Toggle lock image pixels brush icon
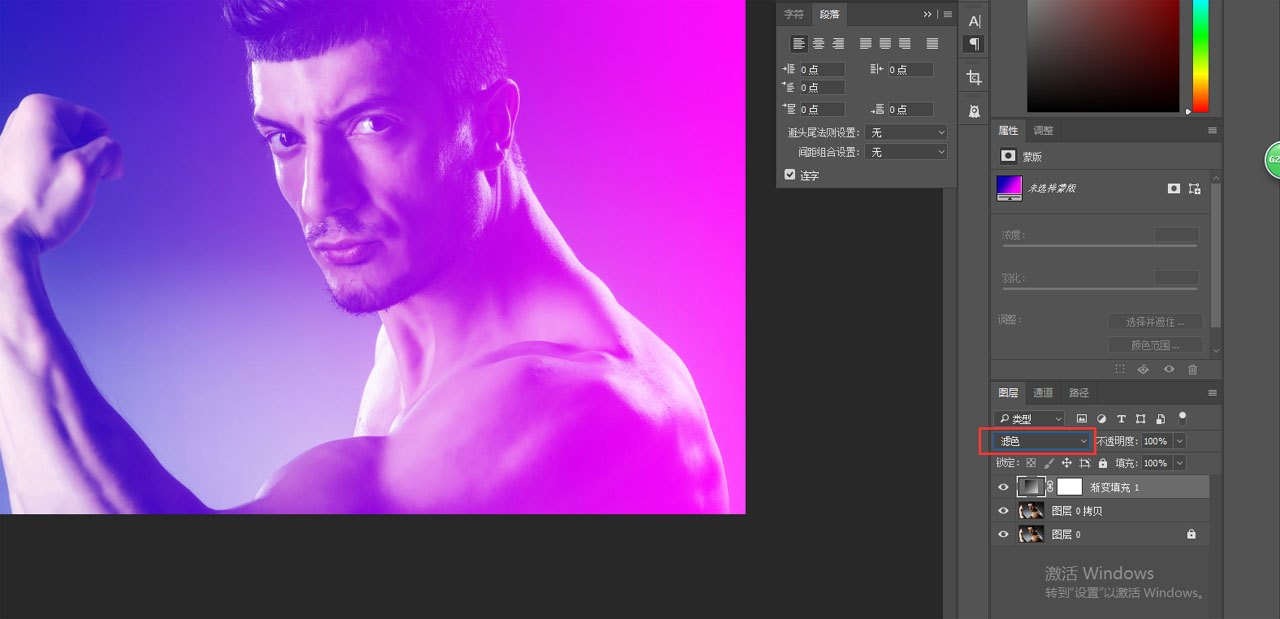This screenshot has height=619, width=1280. click(x=1049, y=463)
